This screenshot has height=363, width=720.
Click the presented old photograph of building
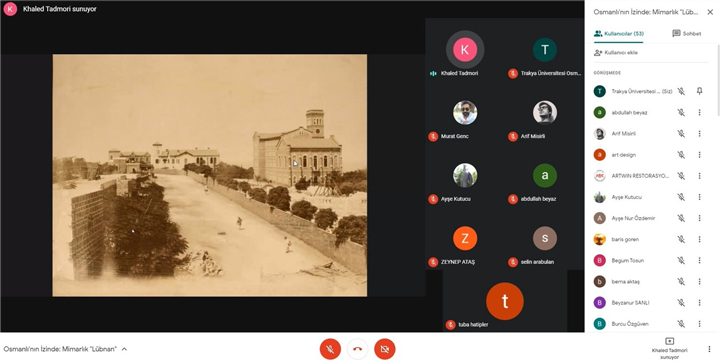(209, 175)
